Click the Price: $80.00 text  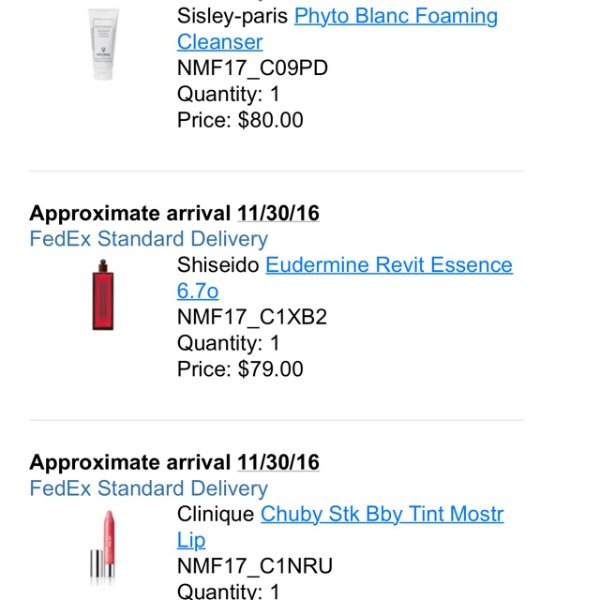(x=240, y=120)
